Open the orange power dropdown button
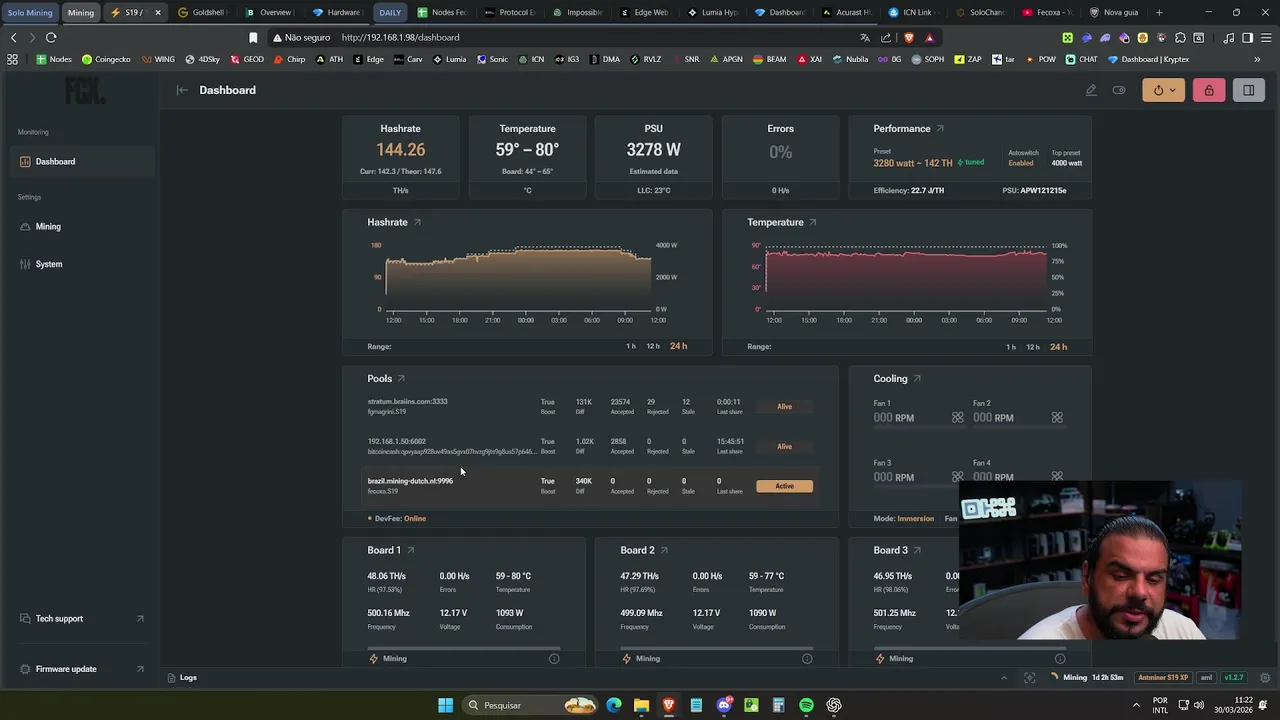 [1164, 90]
